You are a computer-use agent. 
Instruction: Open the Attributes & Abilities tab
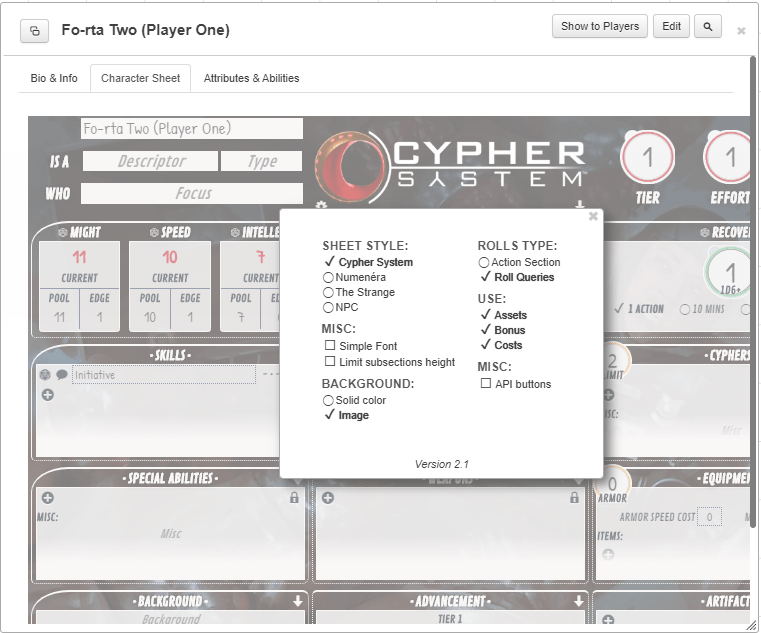[251, 78]
